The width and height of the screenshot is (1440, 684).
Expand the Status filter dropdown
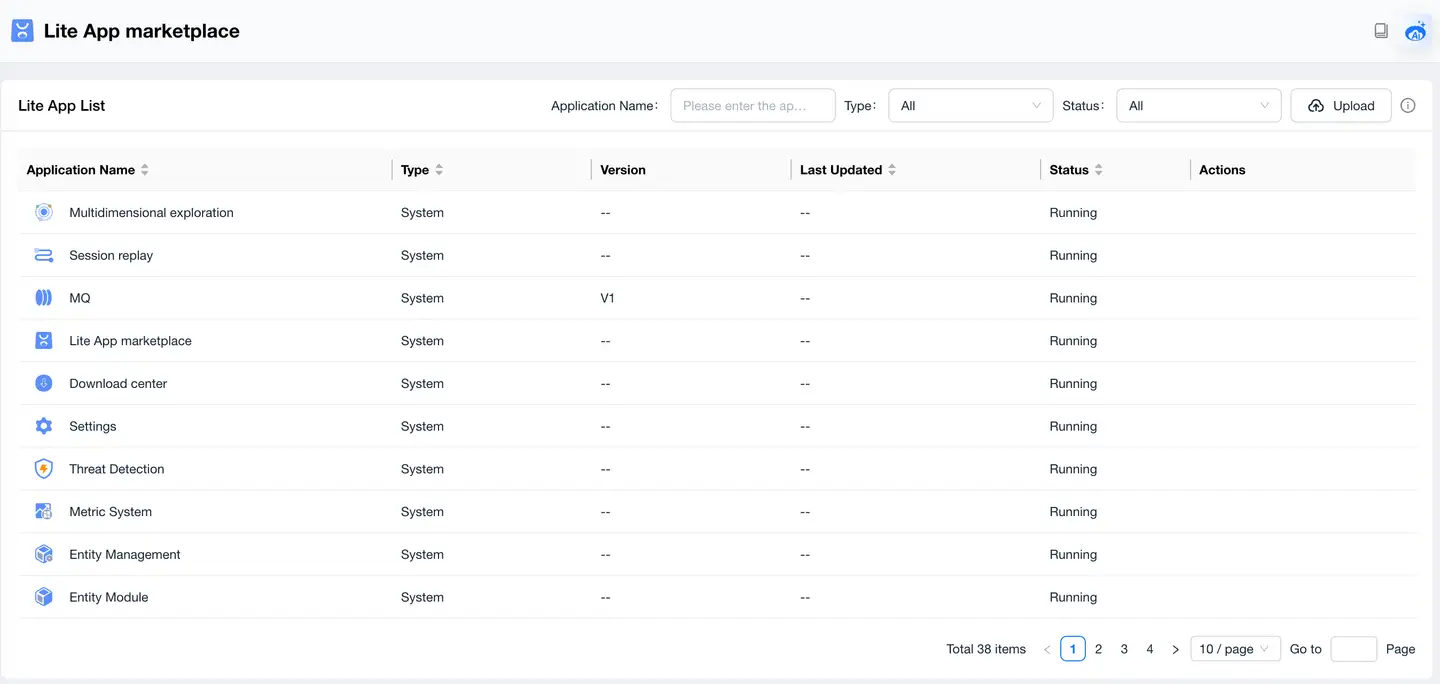[1198, 106]
